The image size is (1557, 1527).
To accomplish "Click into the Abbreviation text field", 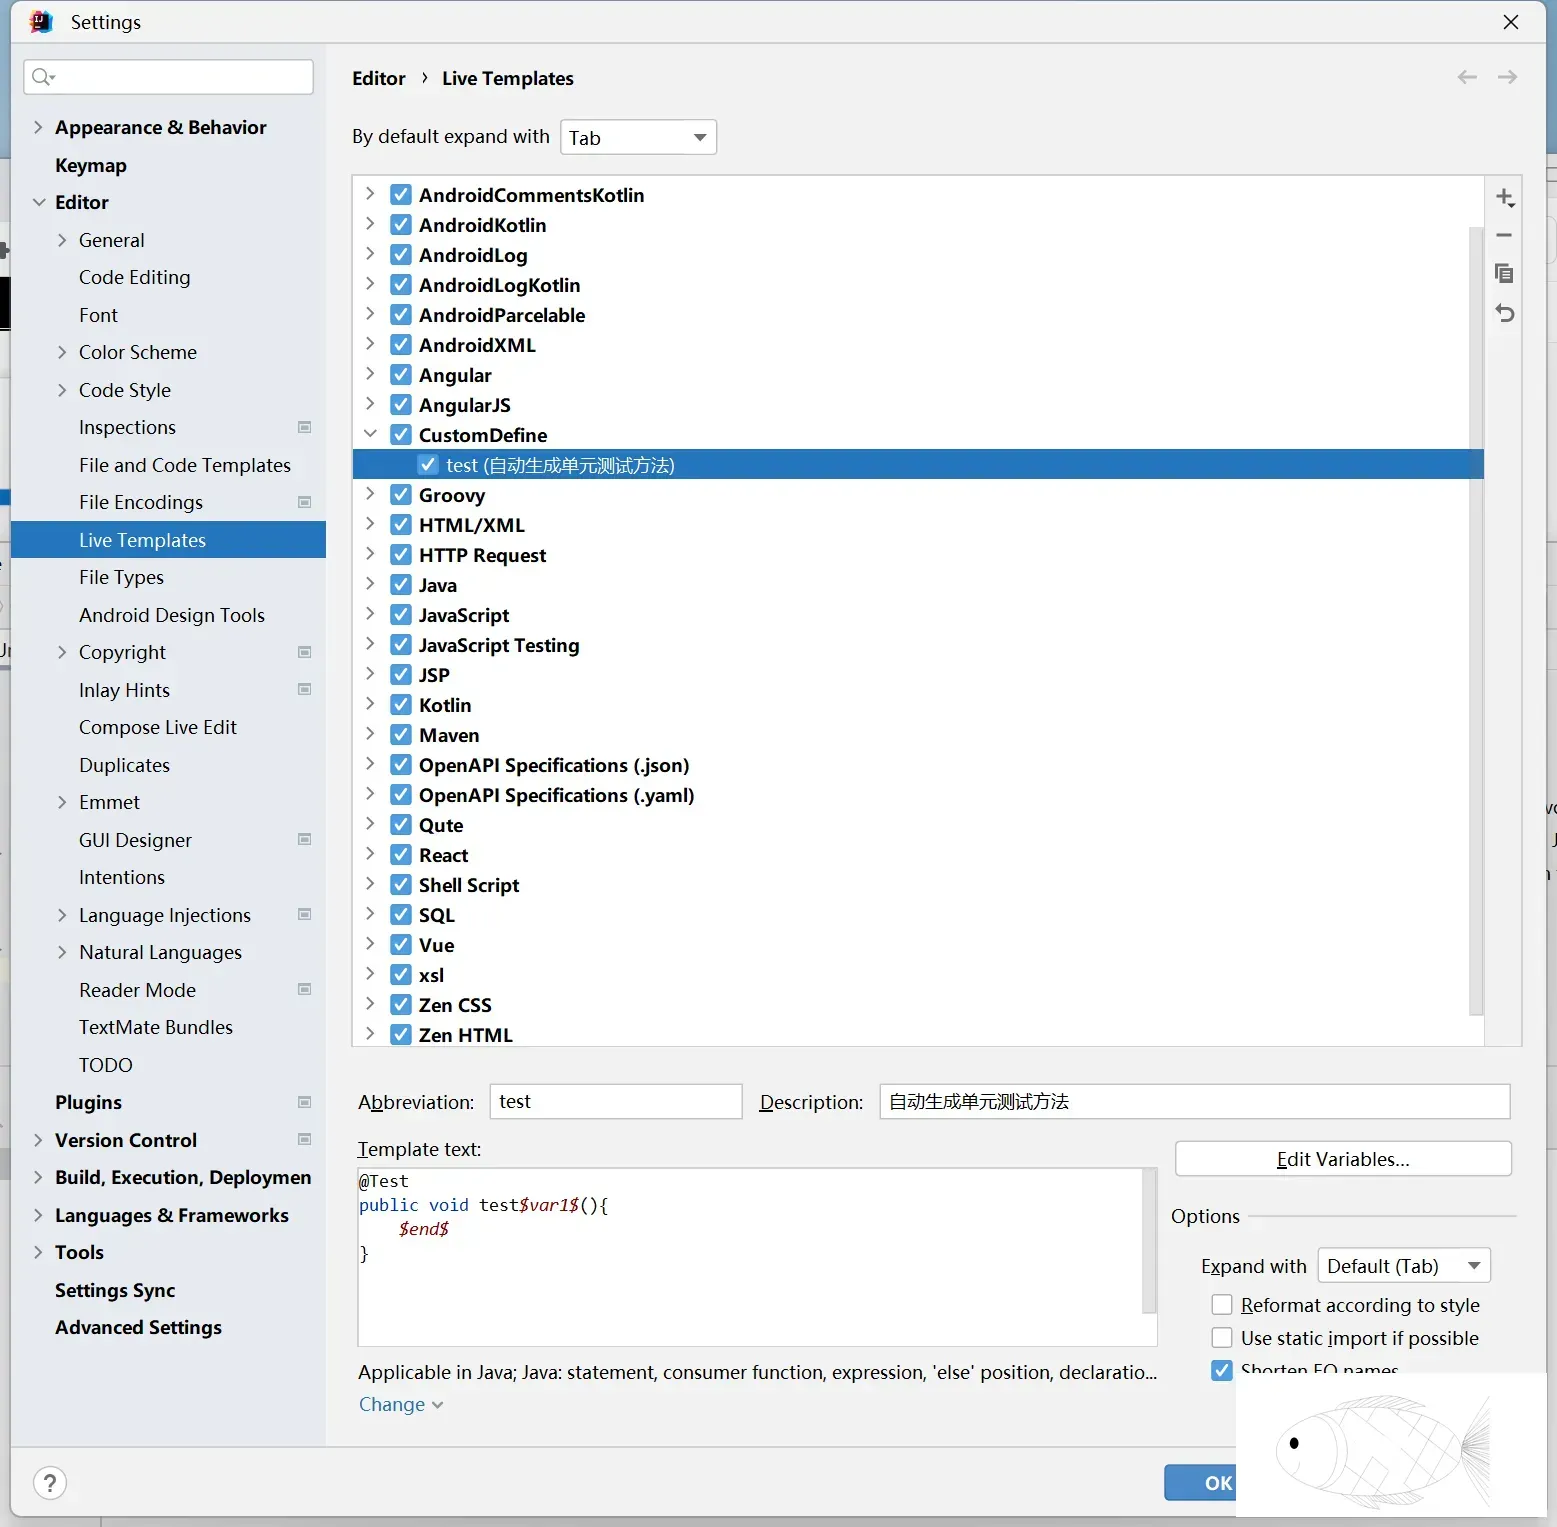I will coord(615,1102).
